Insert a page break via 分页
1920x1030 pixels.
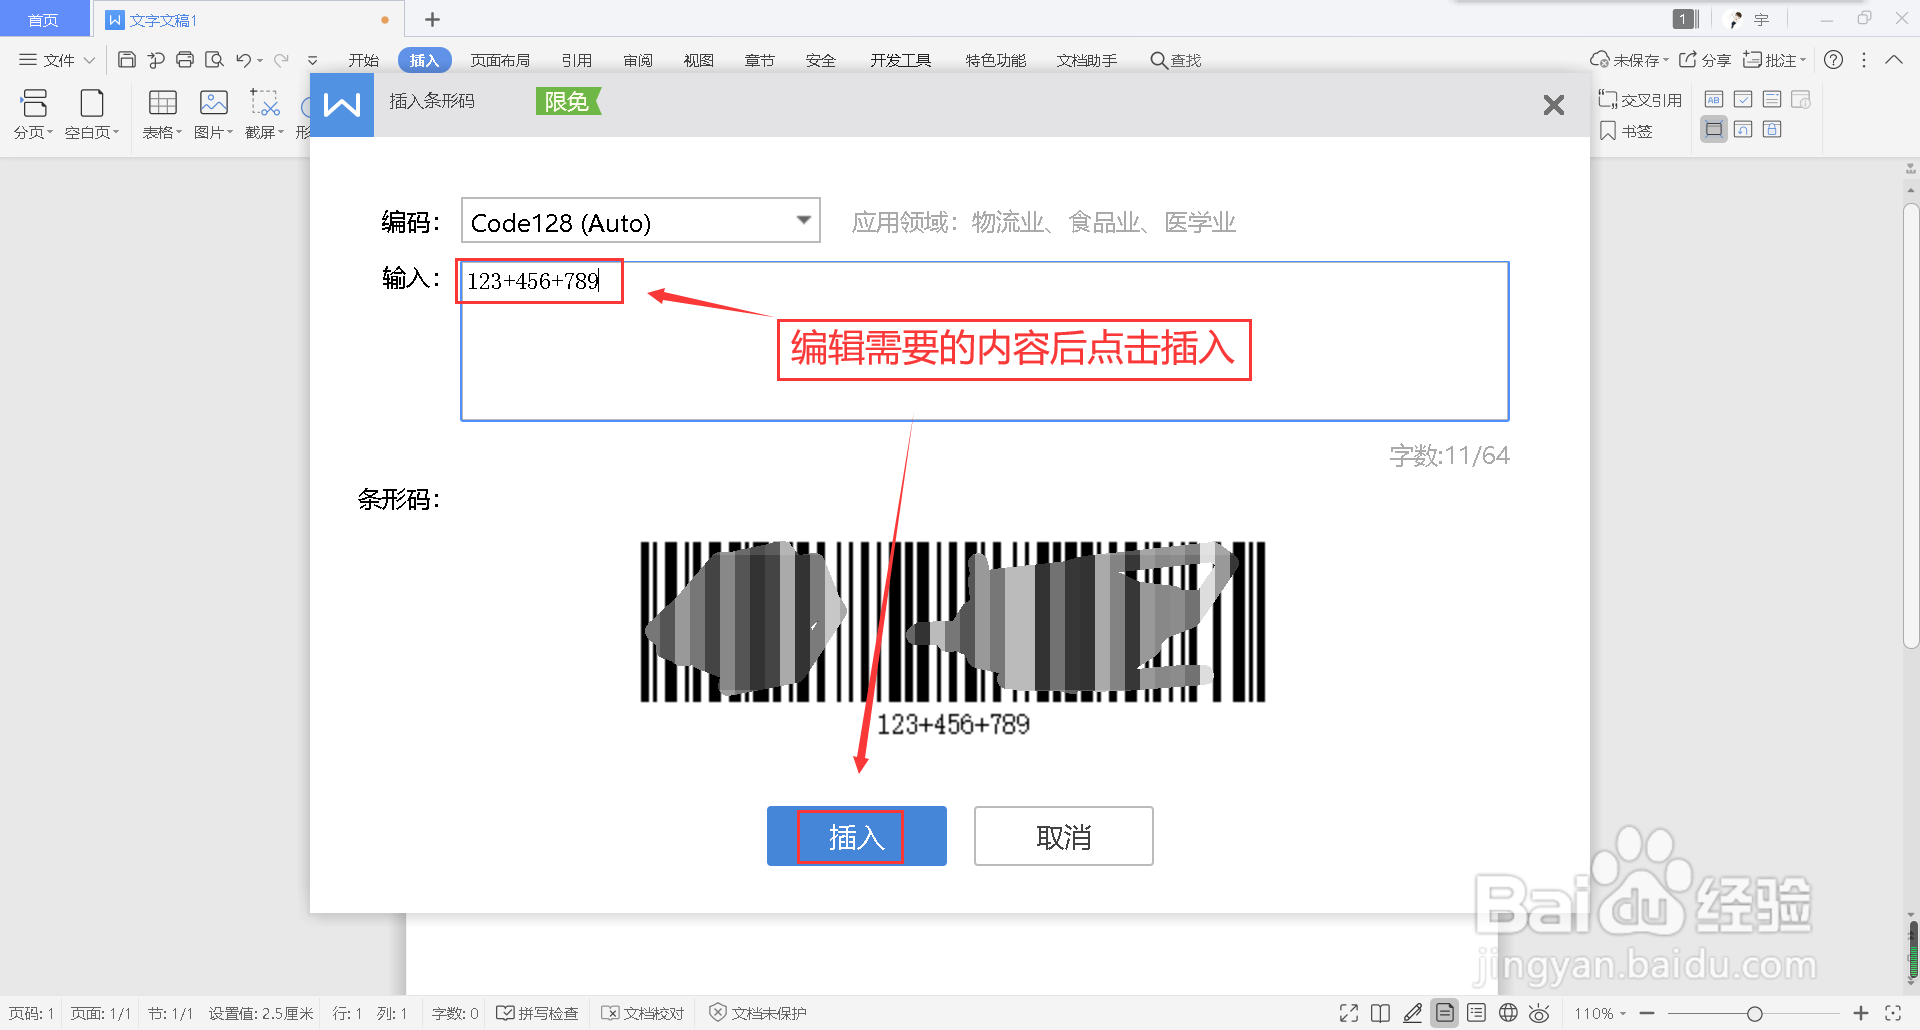pyautogui.click(x=34, y=114)
